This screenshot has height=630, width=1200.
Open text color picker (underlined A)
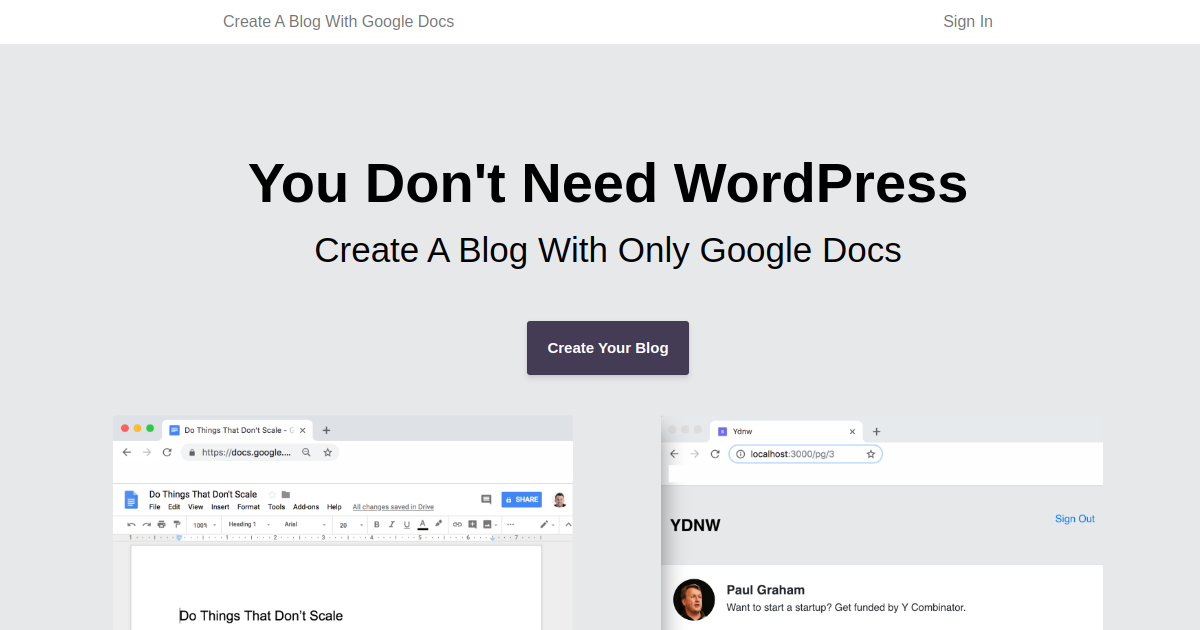[x=422, y=524]
